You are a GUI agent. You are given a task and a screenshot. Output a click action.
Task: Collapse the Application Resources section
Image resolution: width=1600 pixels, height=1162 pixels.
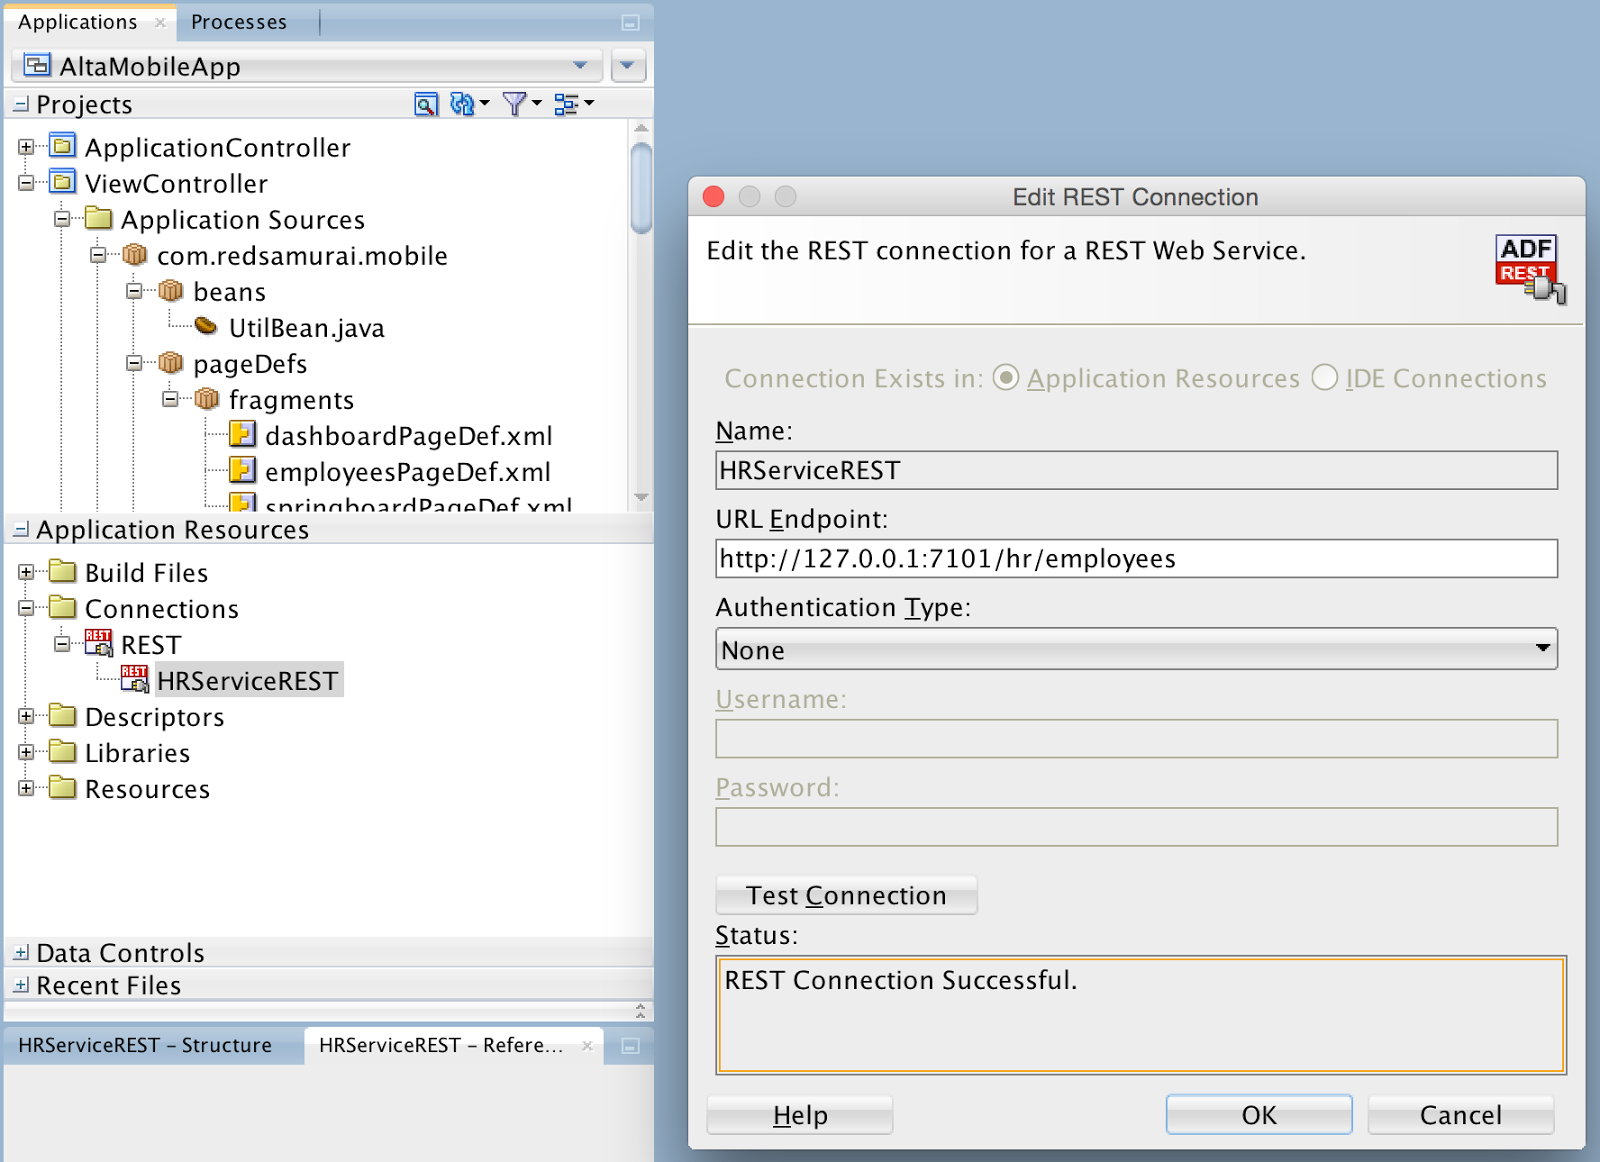pyautogui.click(x=21, y=530)
